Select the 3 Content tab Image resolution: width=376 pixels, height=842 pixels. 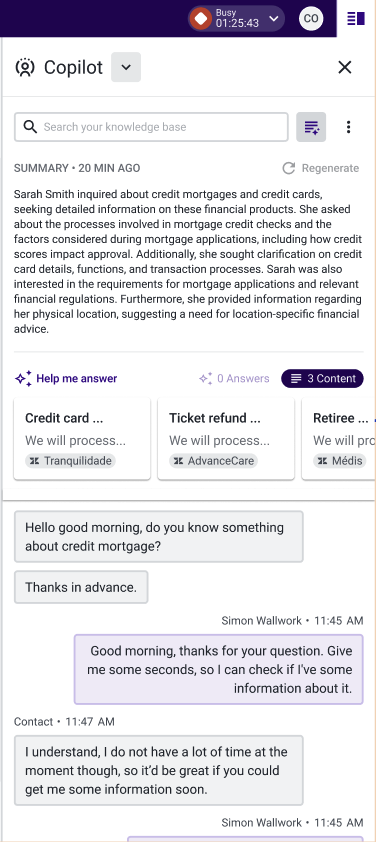point(322,379)
